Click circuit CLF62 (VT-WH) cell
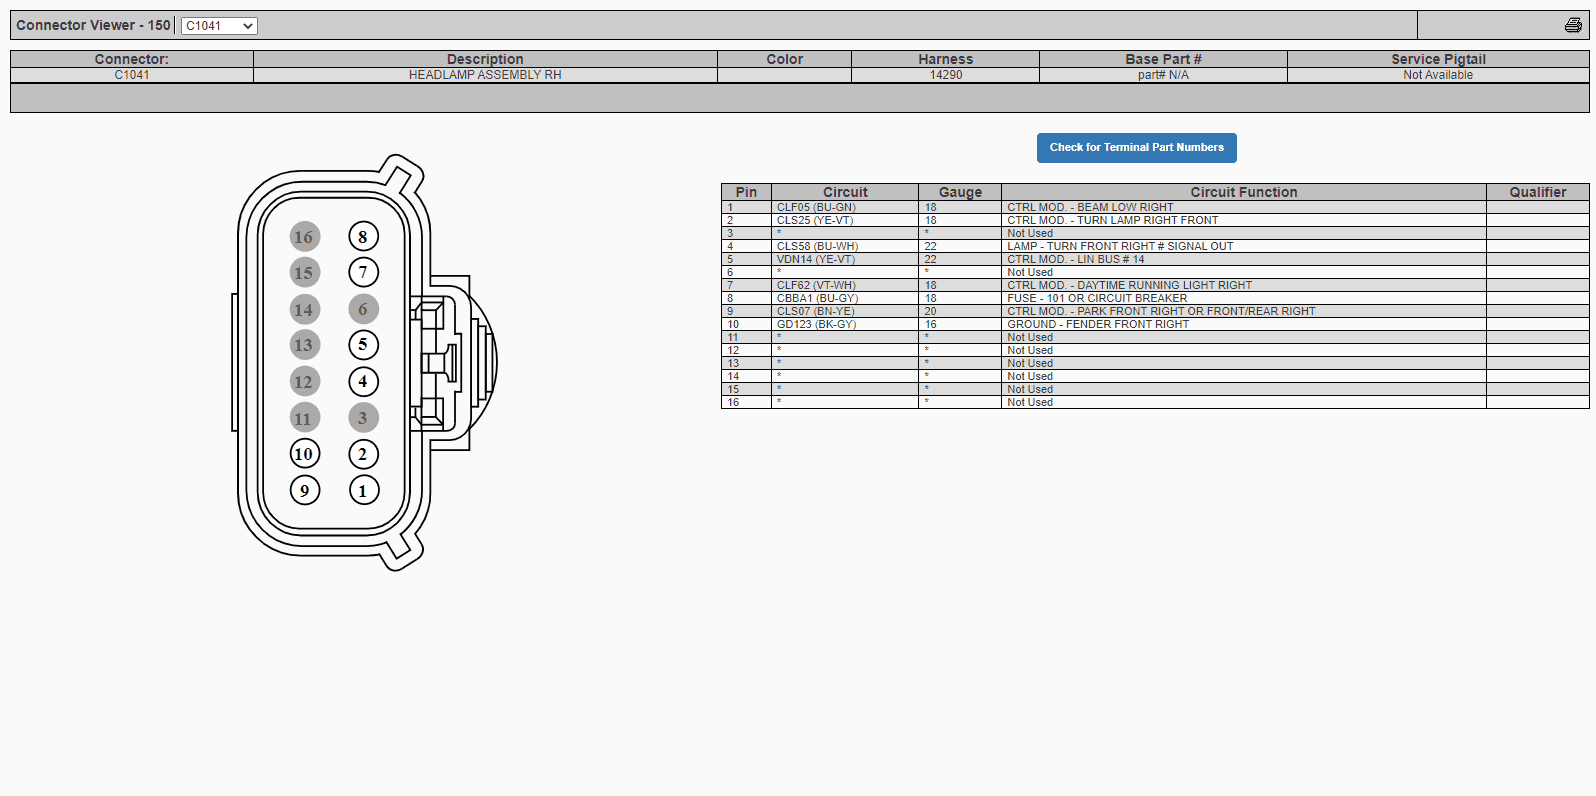1596x796 pixels. 845,285
